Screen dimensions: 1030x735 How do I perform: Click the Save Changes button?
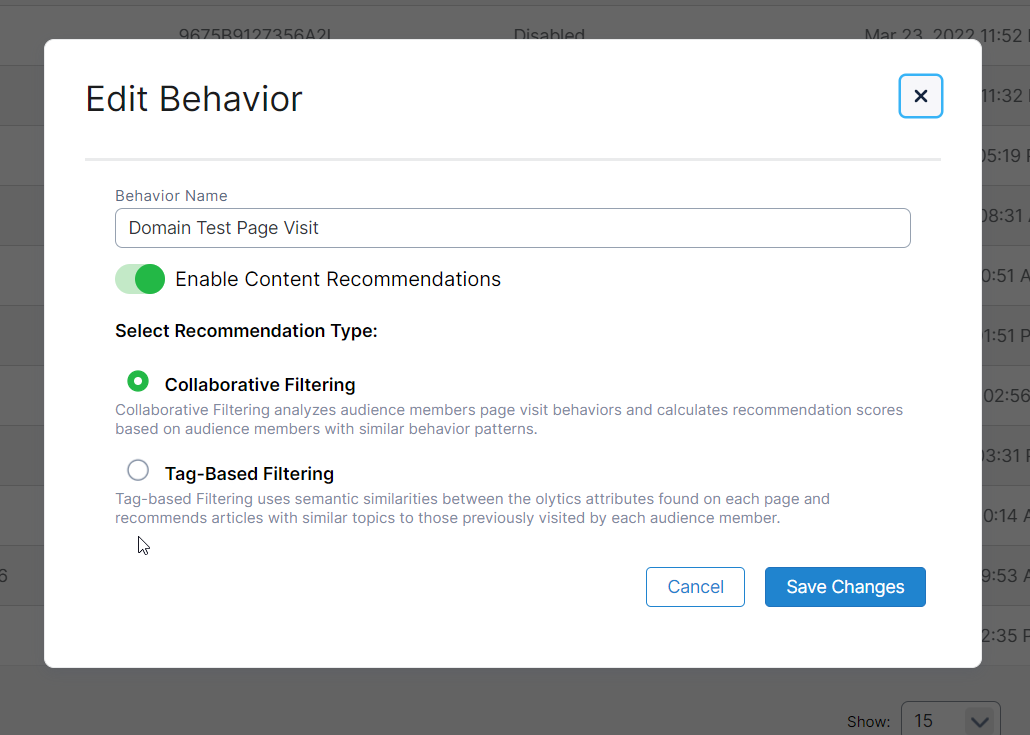845,587
